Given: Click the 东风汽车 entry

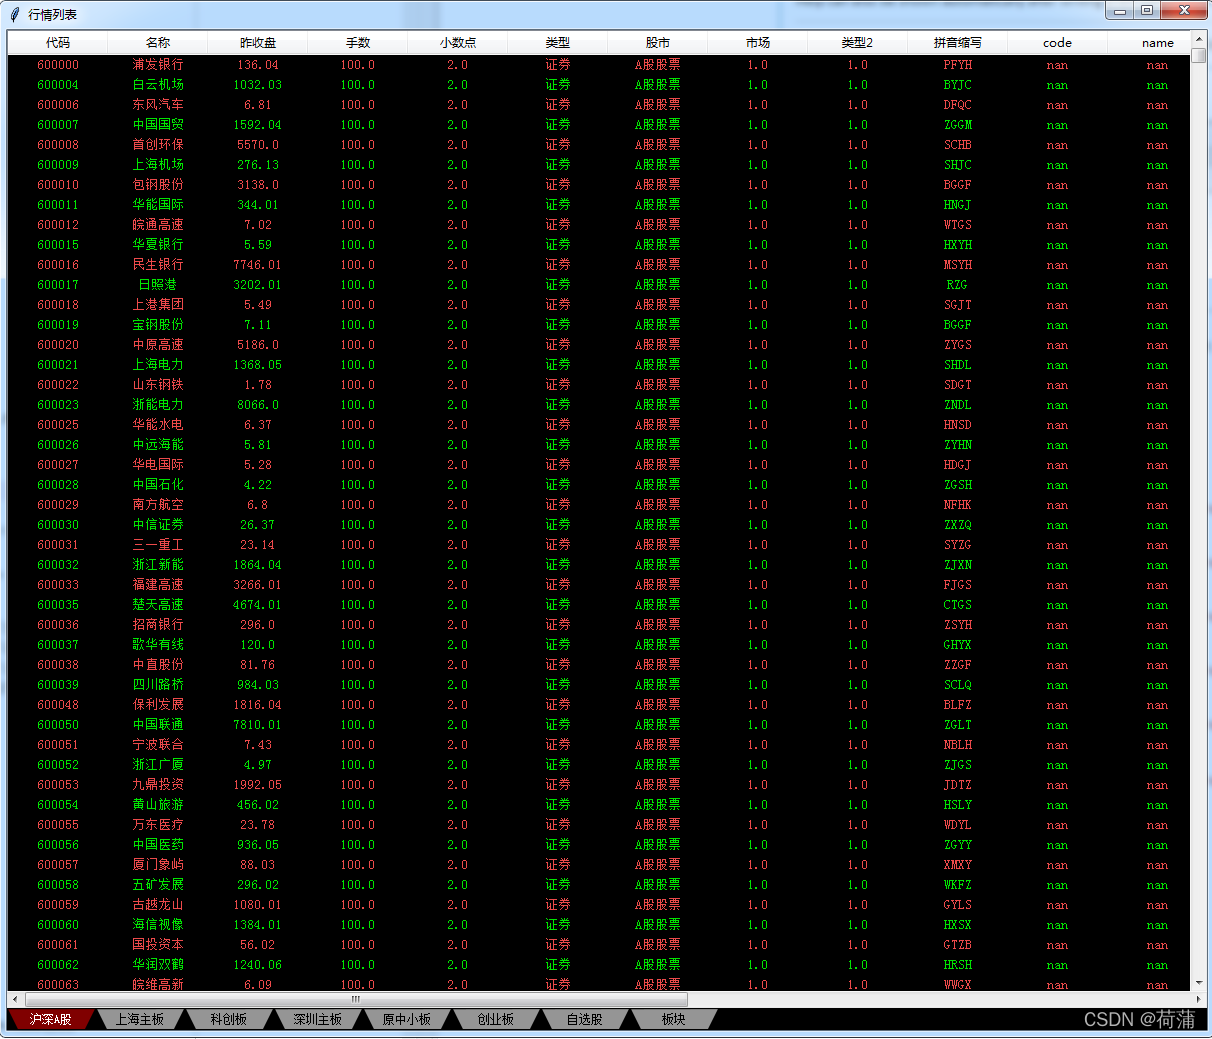Looking at the screenshot, I should coord(158,105).
